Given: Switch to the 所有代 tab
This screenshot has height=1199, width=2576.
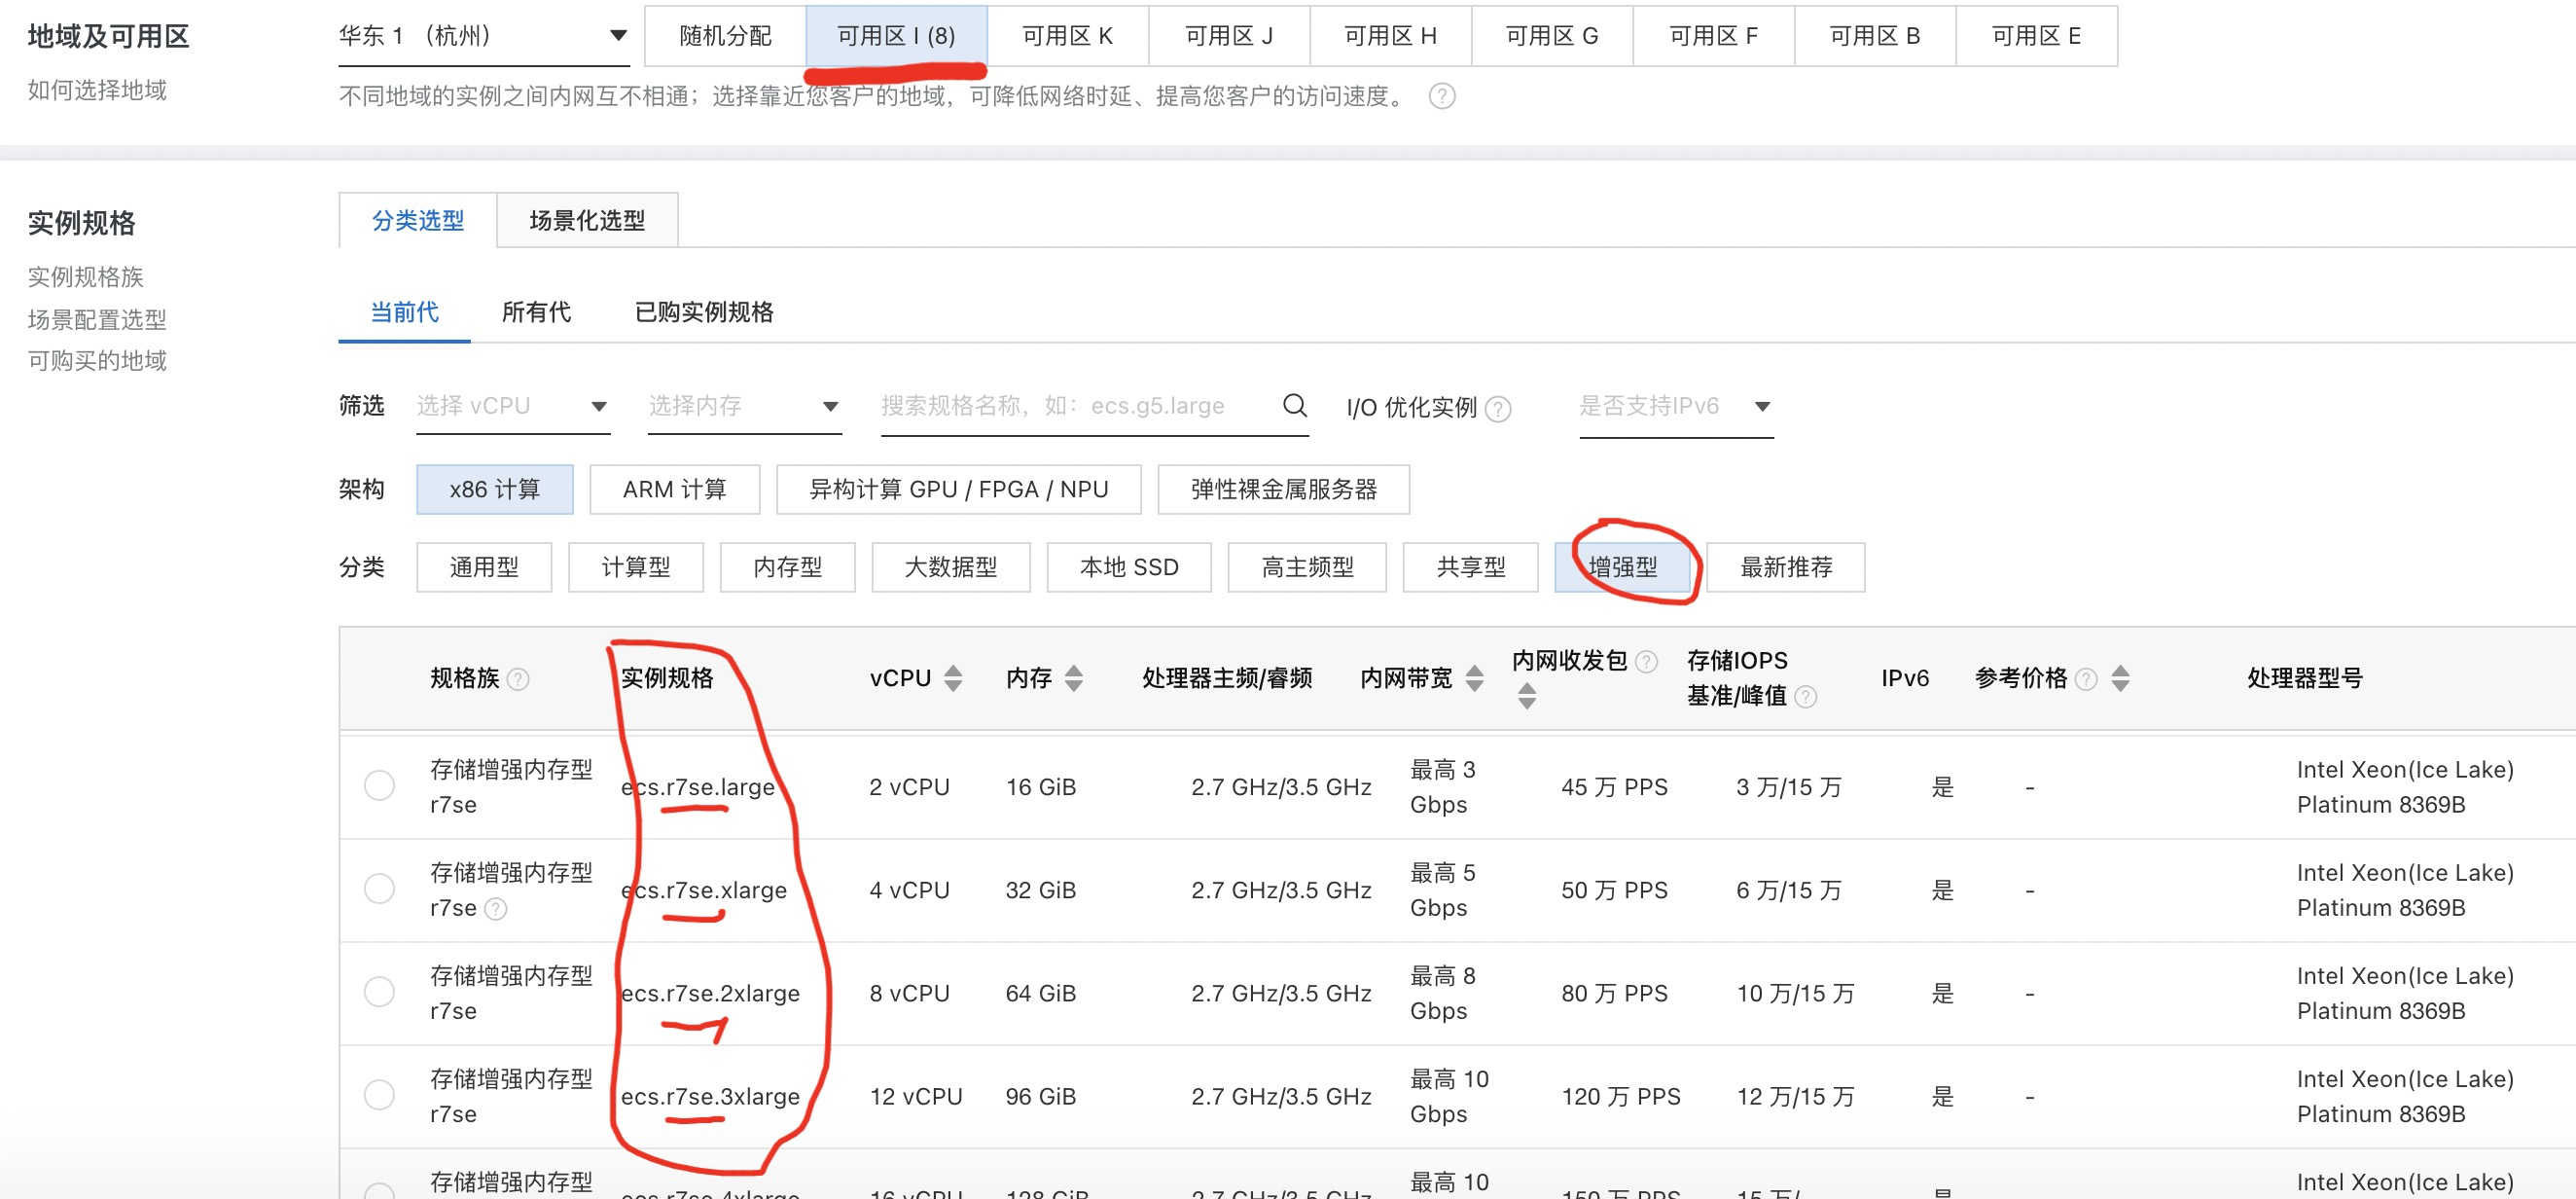Looking at the screenshot, I should 536,312.
